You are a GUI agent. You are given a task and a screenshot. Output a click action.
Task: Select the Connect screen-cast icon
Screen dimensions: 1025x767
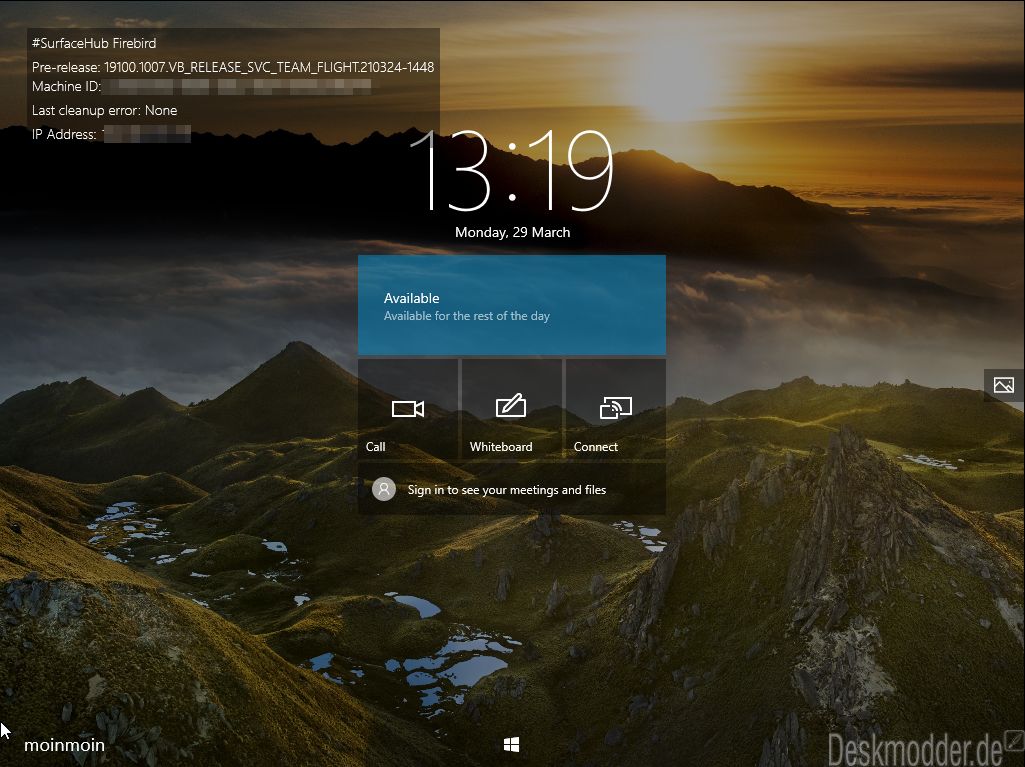(616, 408)
